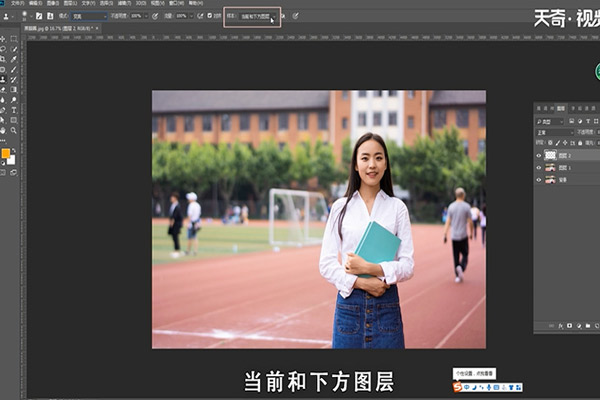The image size is (600, 400).
Task: Hide the background layer visibility eye
Action: (539, 180)
